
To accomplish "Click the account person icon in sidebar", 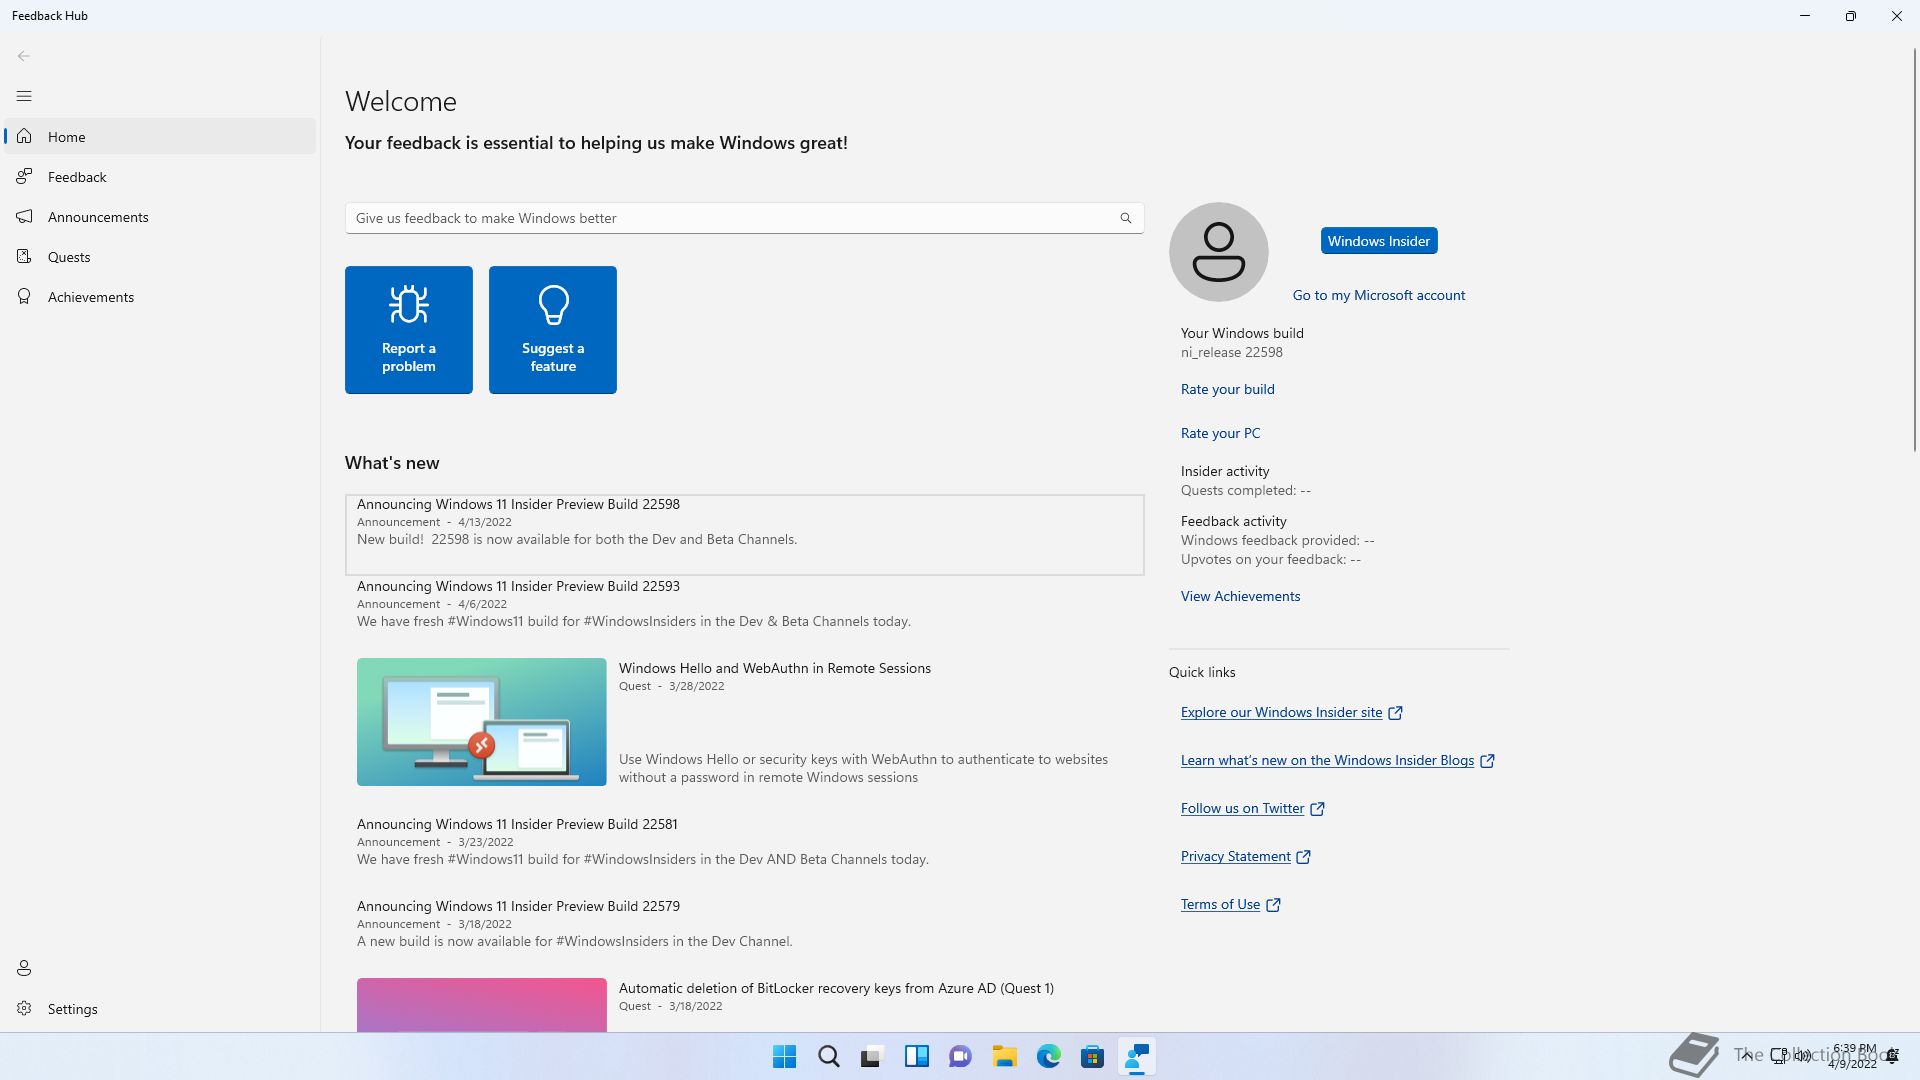I will (x=24, y=968).
